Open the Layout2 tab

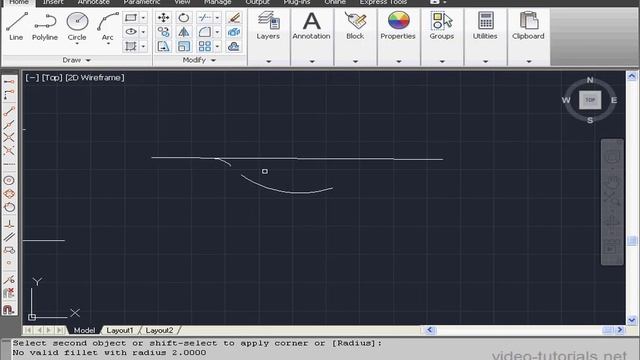(159, 330)
